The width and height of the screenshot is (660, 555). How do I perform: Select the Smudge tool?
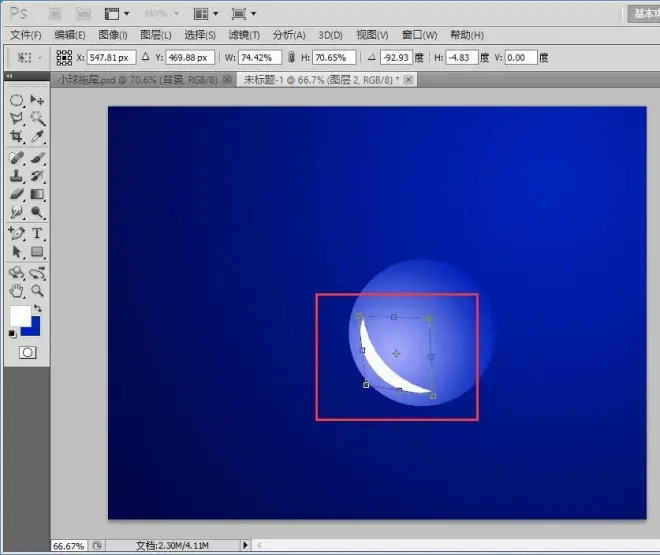coord(16,212)
